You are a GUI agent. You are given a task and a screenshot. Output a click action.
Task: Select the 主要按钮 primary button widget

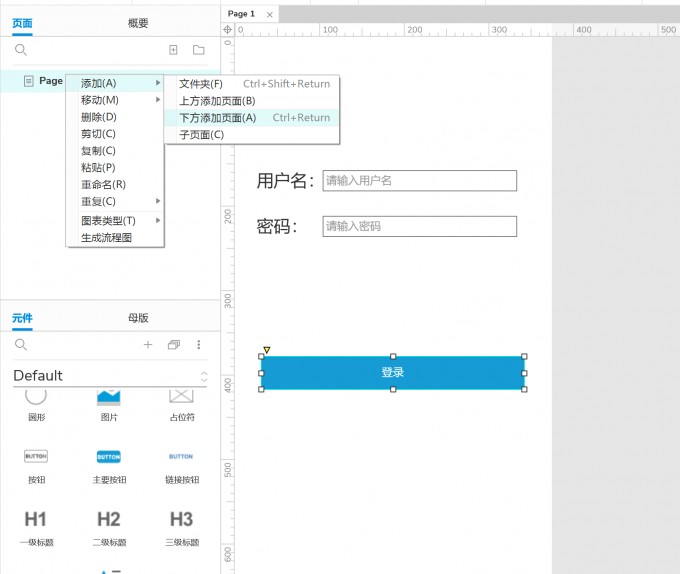(x=109, y=467)
